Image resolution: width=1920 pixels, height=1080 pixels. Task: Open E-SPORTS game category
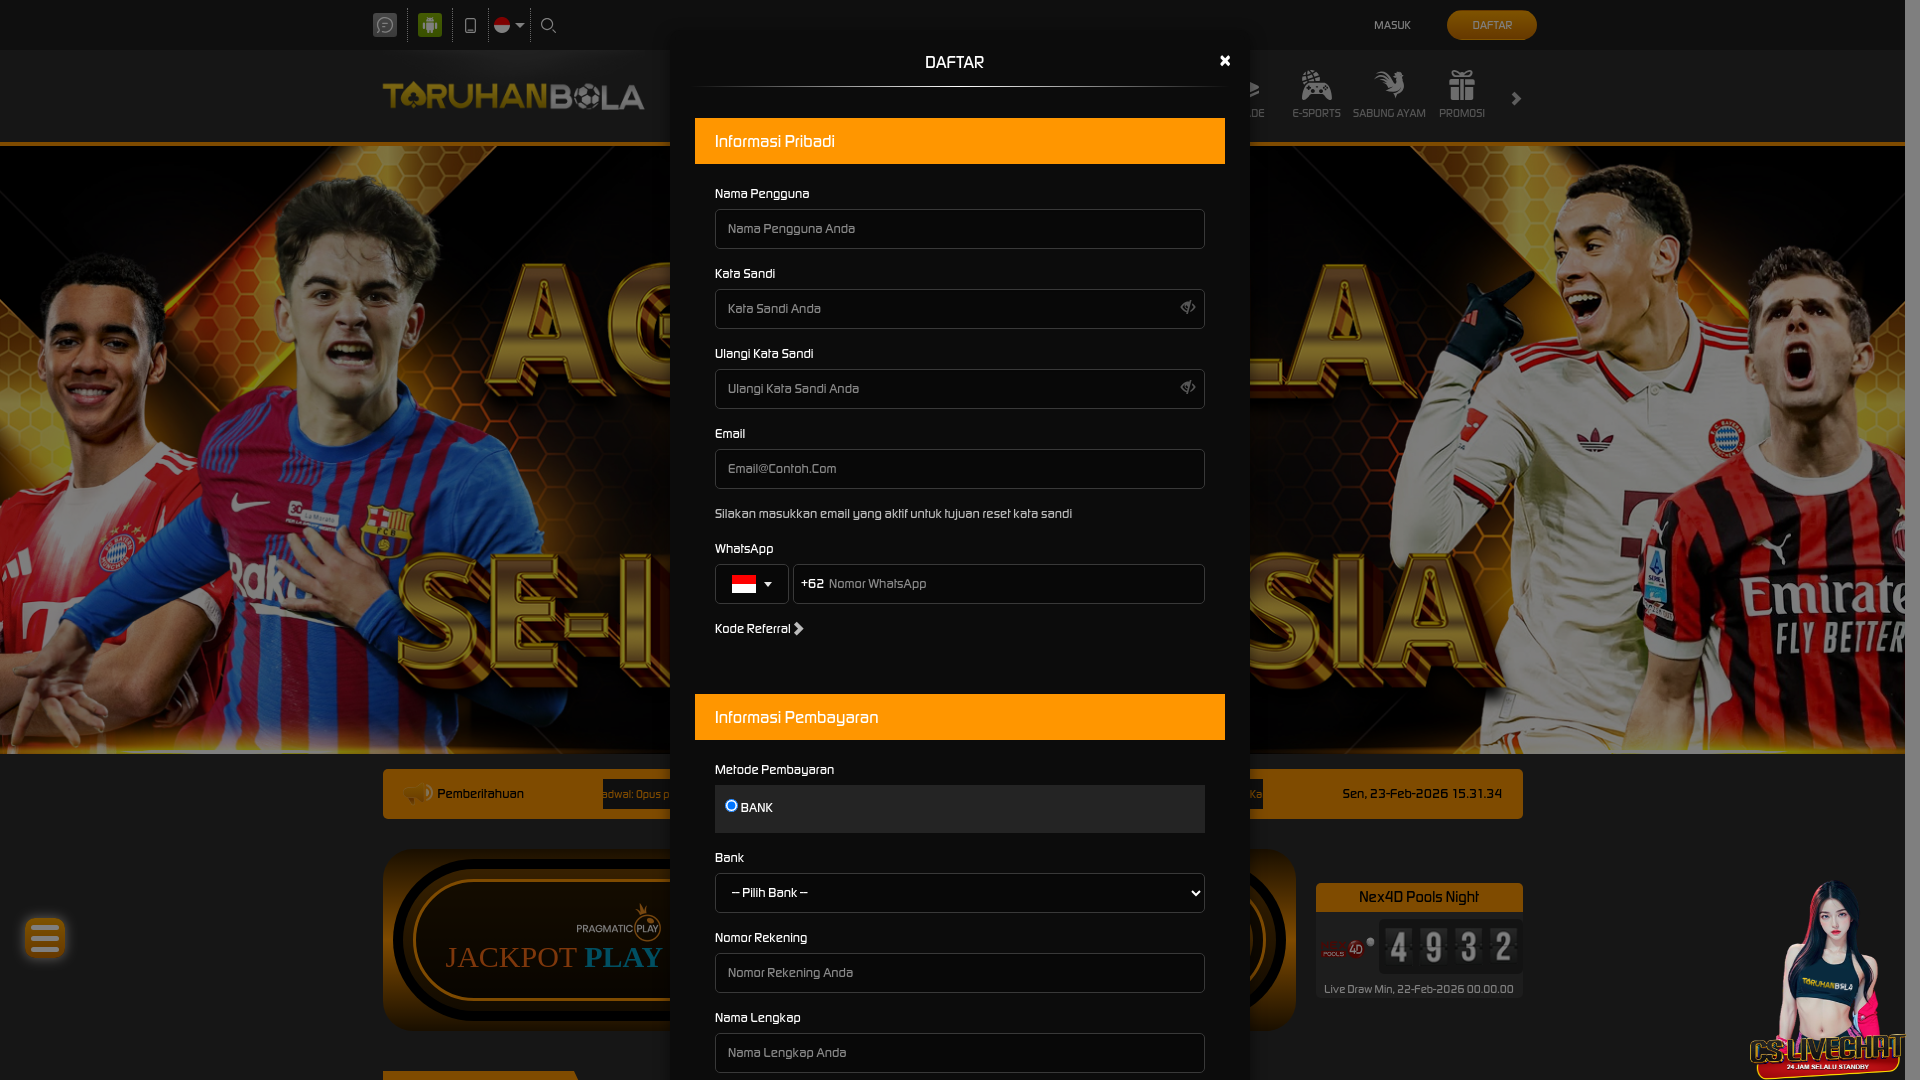coord(1316,95)
